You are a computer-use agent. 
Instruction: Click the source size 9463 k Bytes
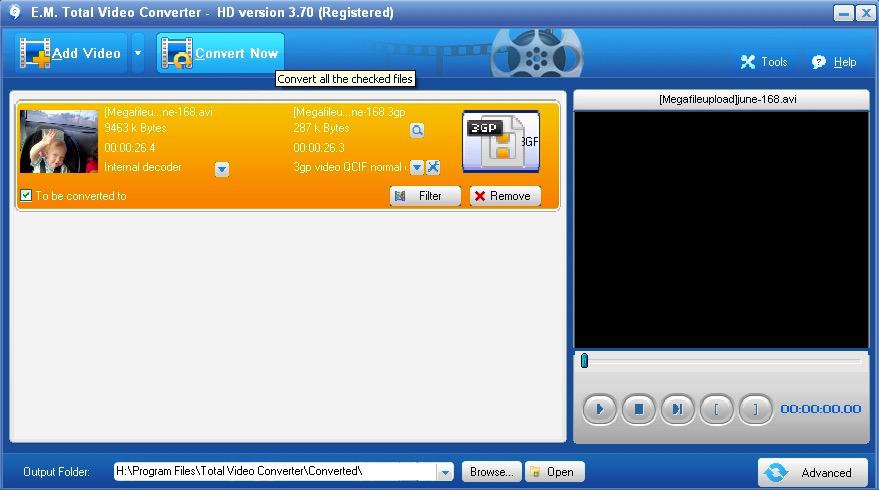[x=135, y=128]
